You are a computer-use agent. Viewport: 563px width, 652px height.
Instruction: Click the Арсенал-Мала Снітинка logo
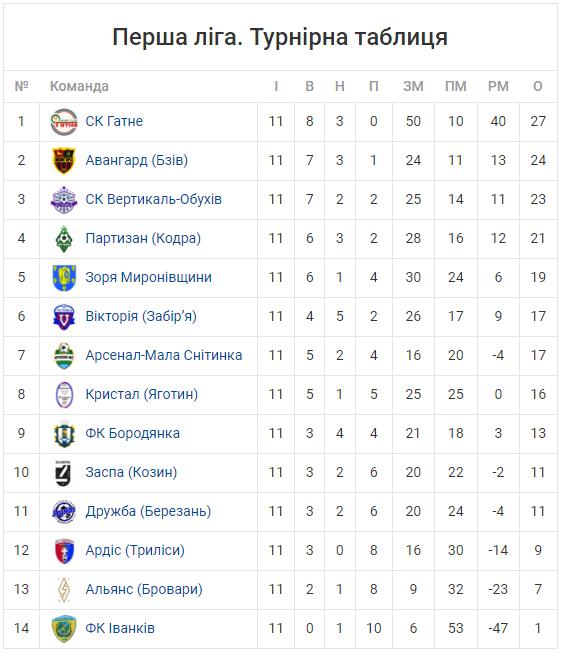click(64, 356)
